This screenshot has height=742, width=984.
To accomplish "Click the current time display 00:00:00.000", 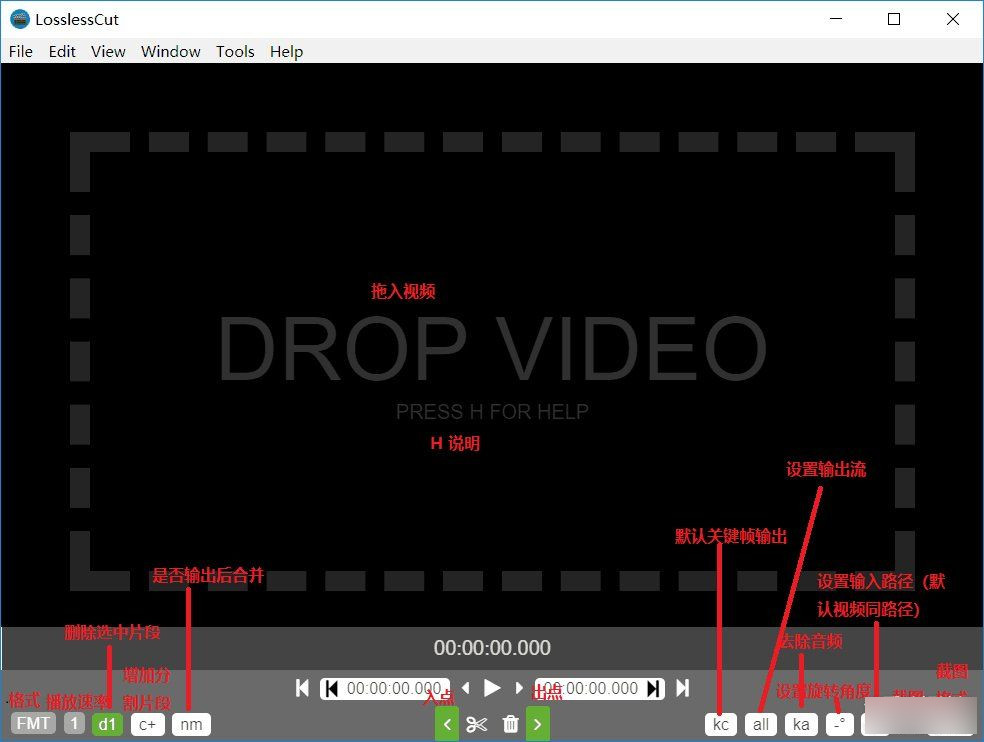I will click(x=492, y=647).
